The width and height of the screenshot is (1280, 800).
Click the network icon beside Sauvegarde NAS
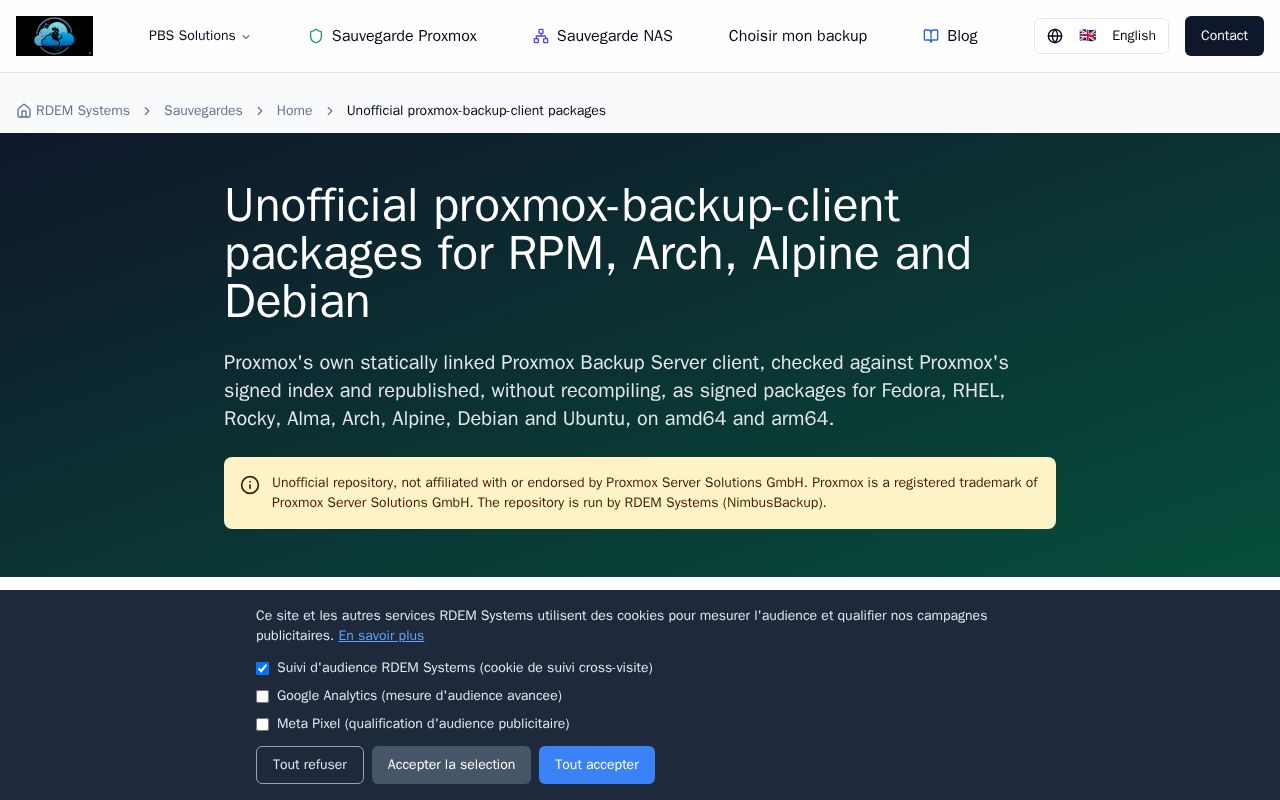point(541,36)
